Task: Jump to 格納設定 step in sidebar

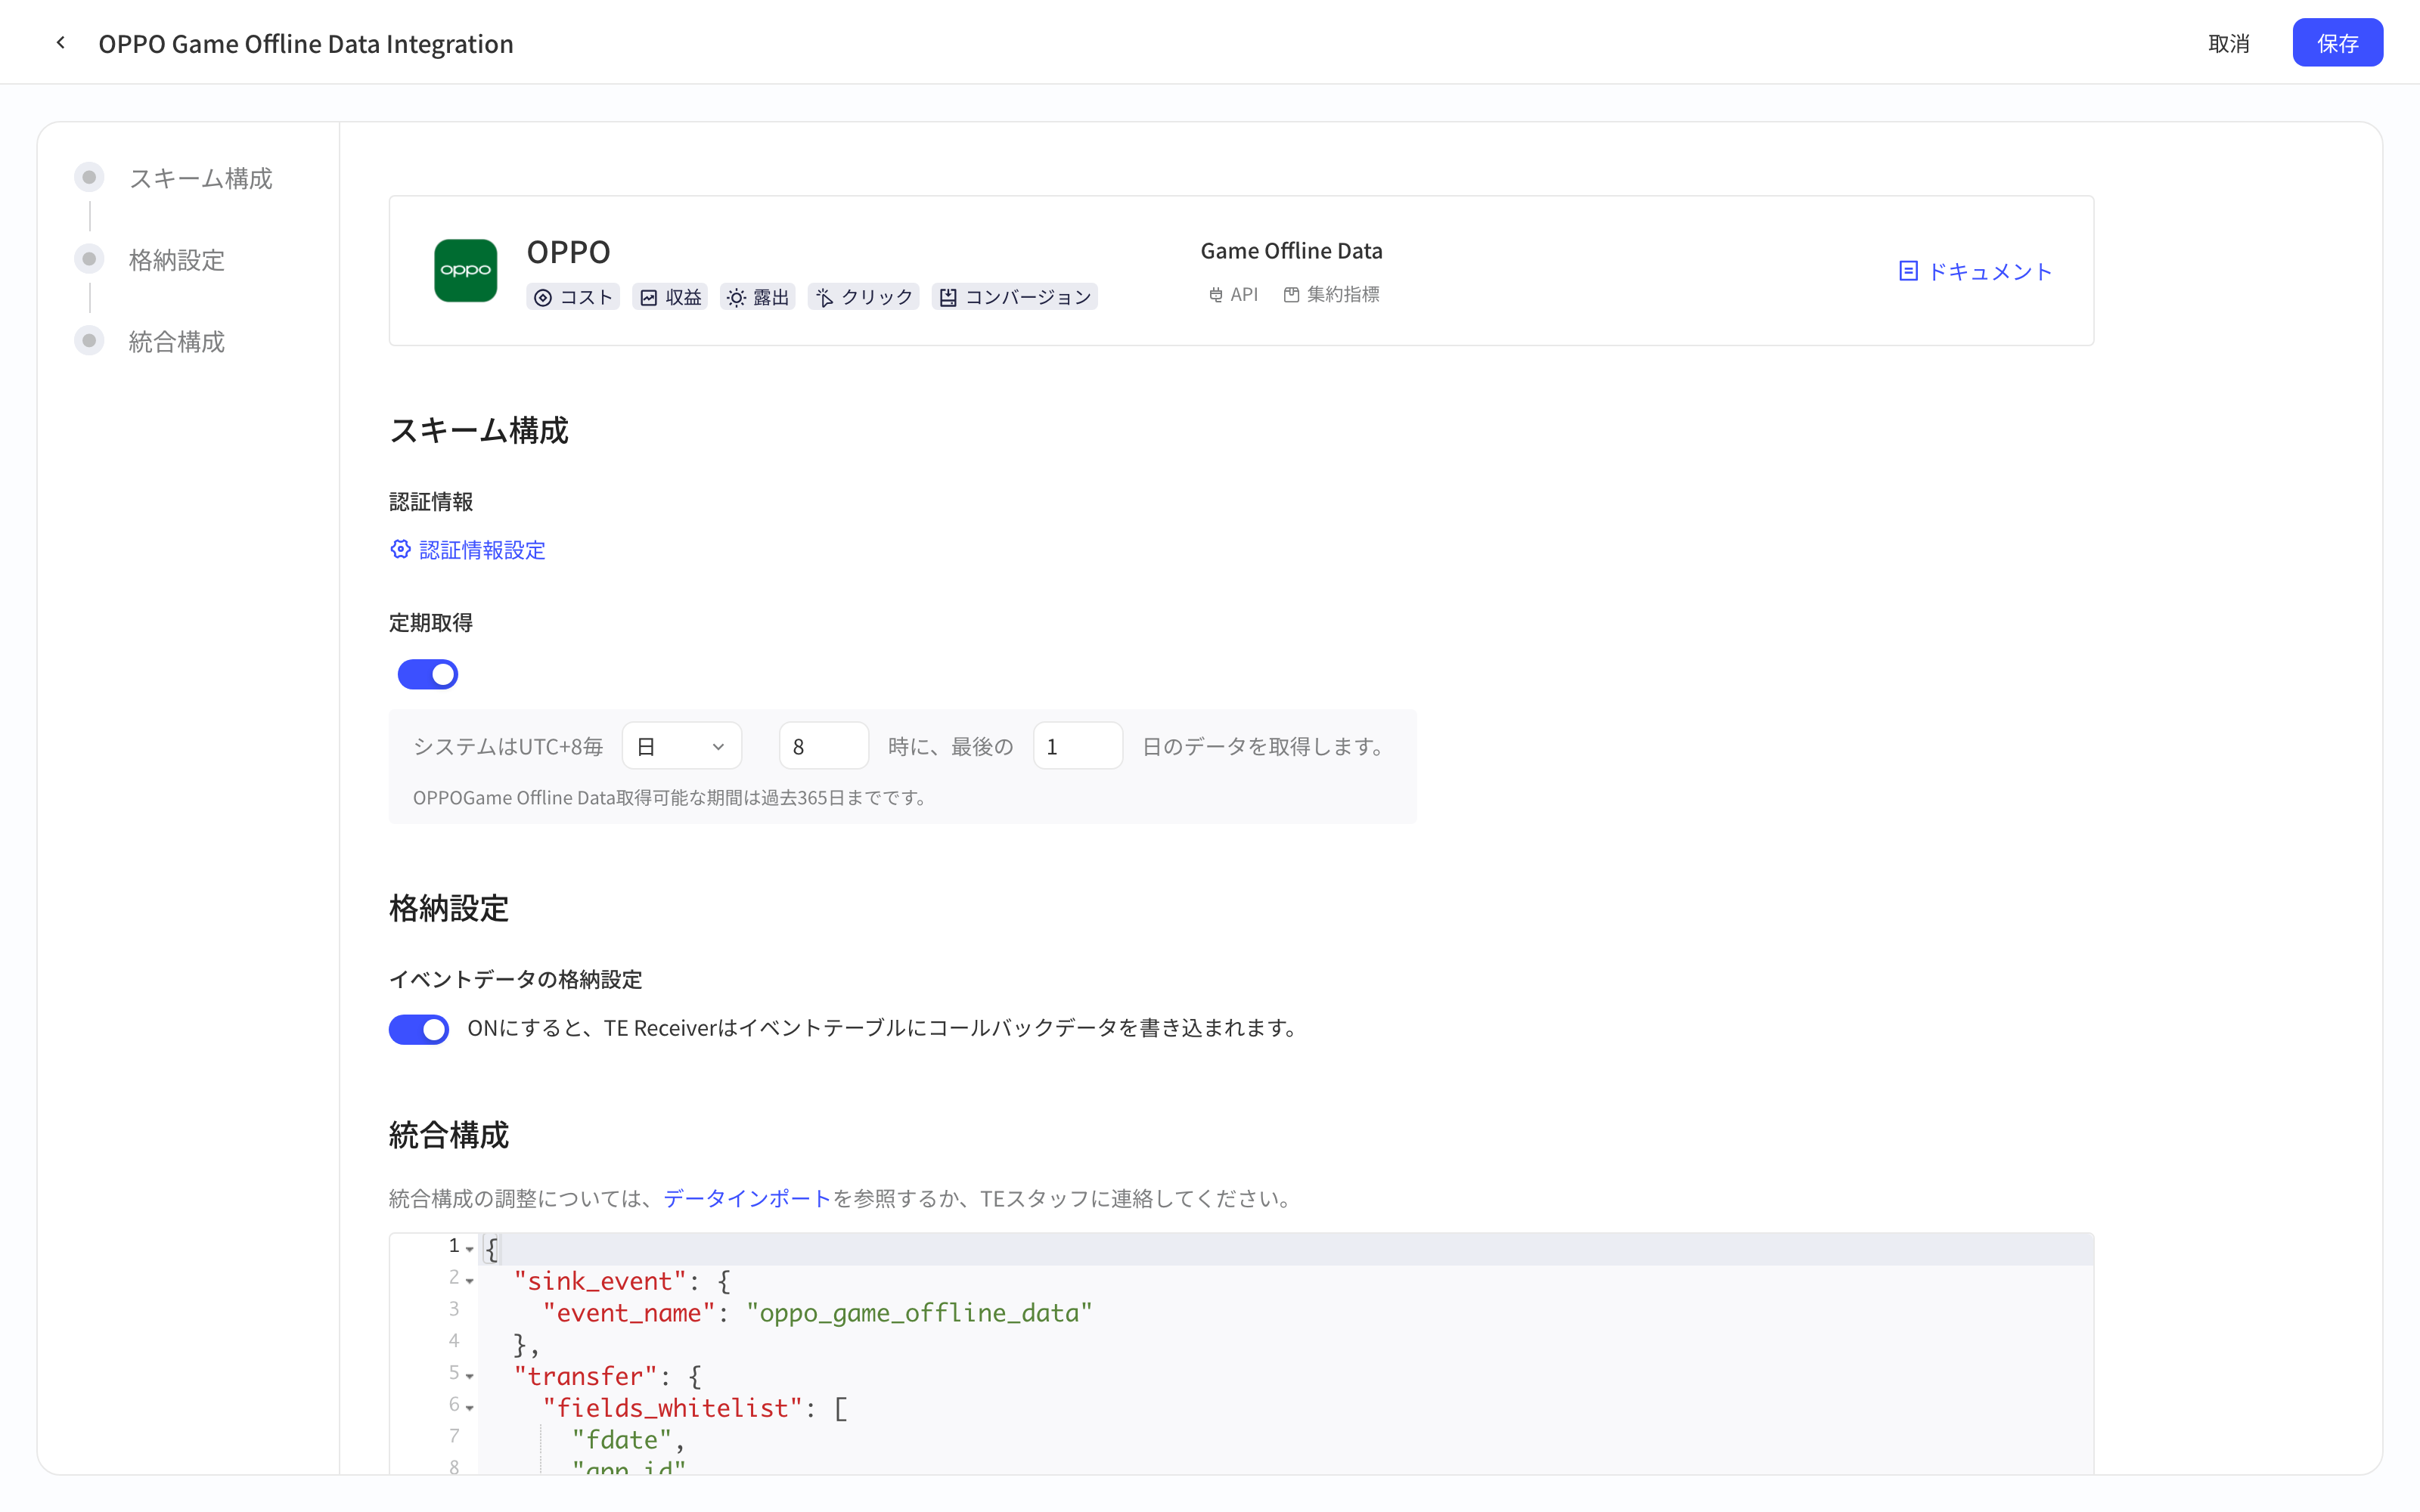Action: [x=176, y=260]
